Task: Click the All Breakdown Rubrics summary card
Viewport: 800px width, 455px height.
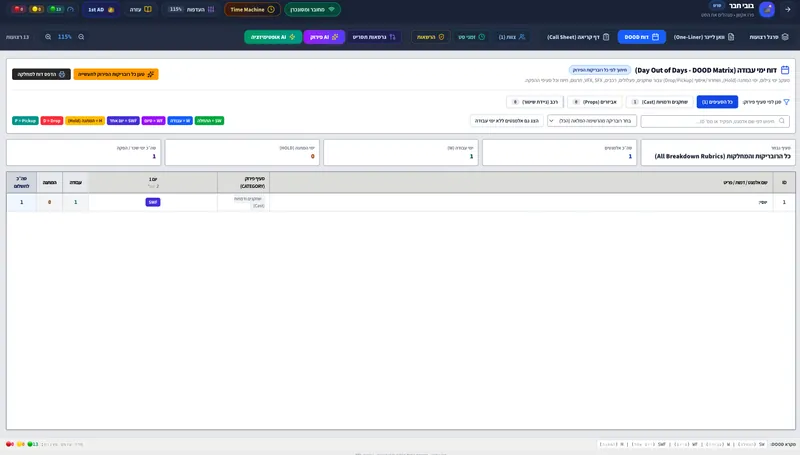Action: point(718,152)
